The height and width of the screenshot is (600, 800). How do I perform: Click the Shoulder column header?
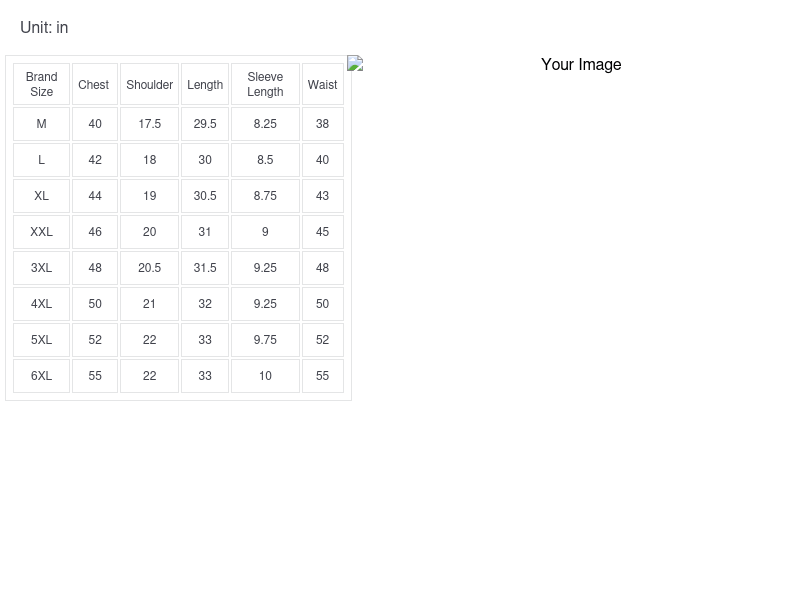[x=149, y=85]
